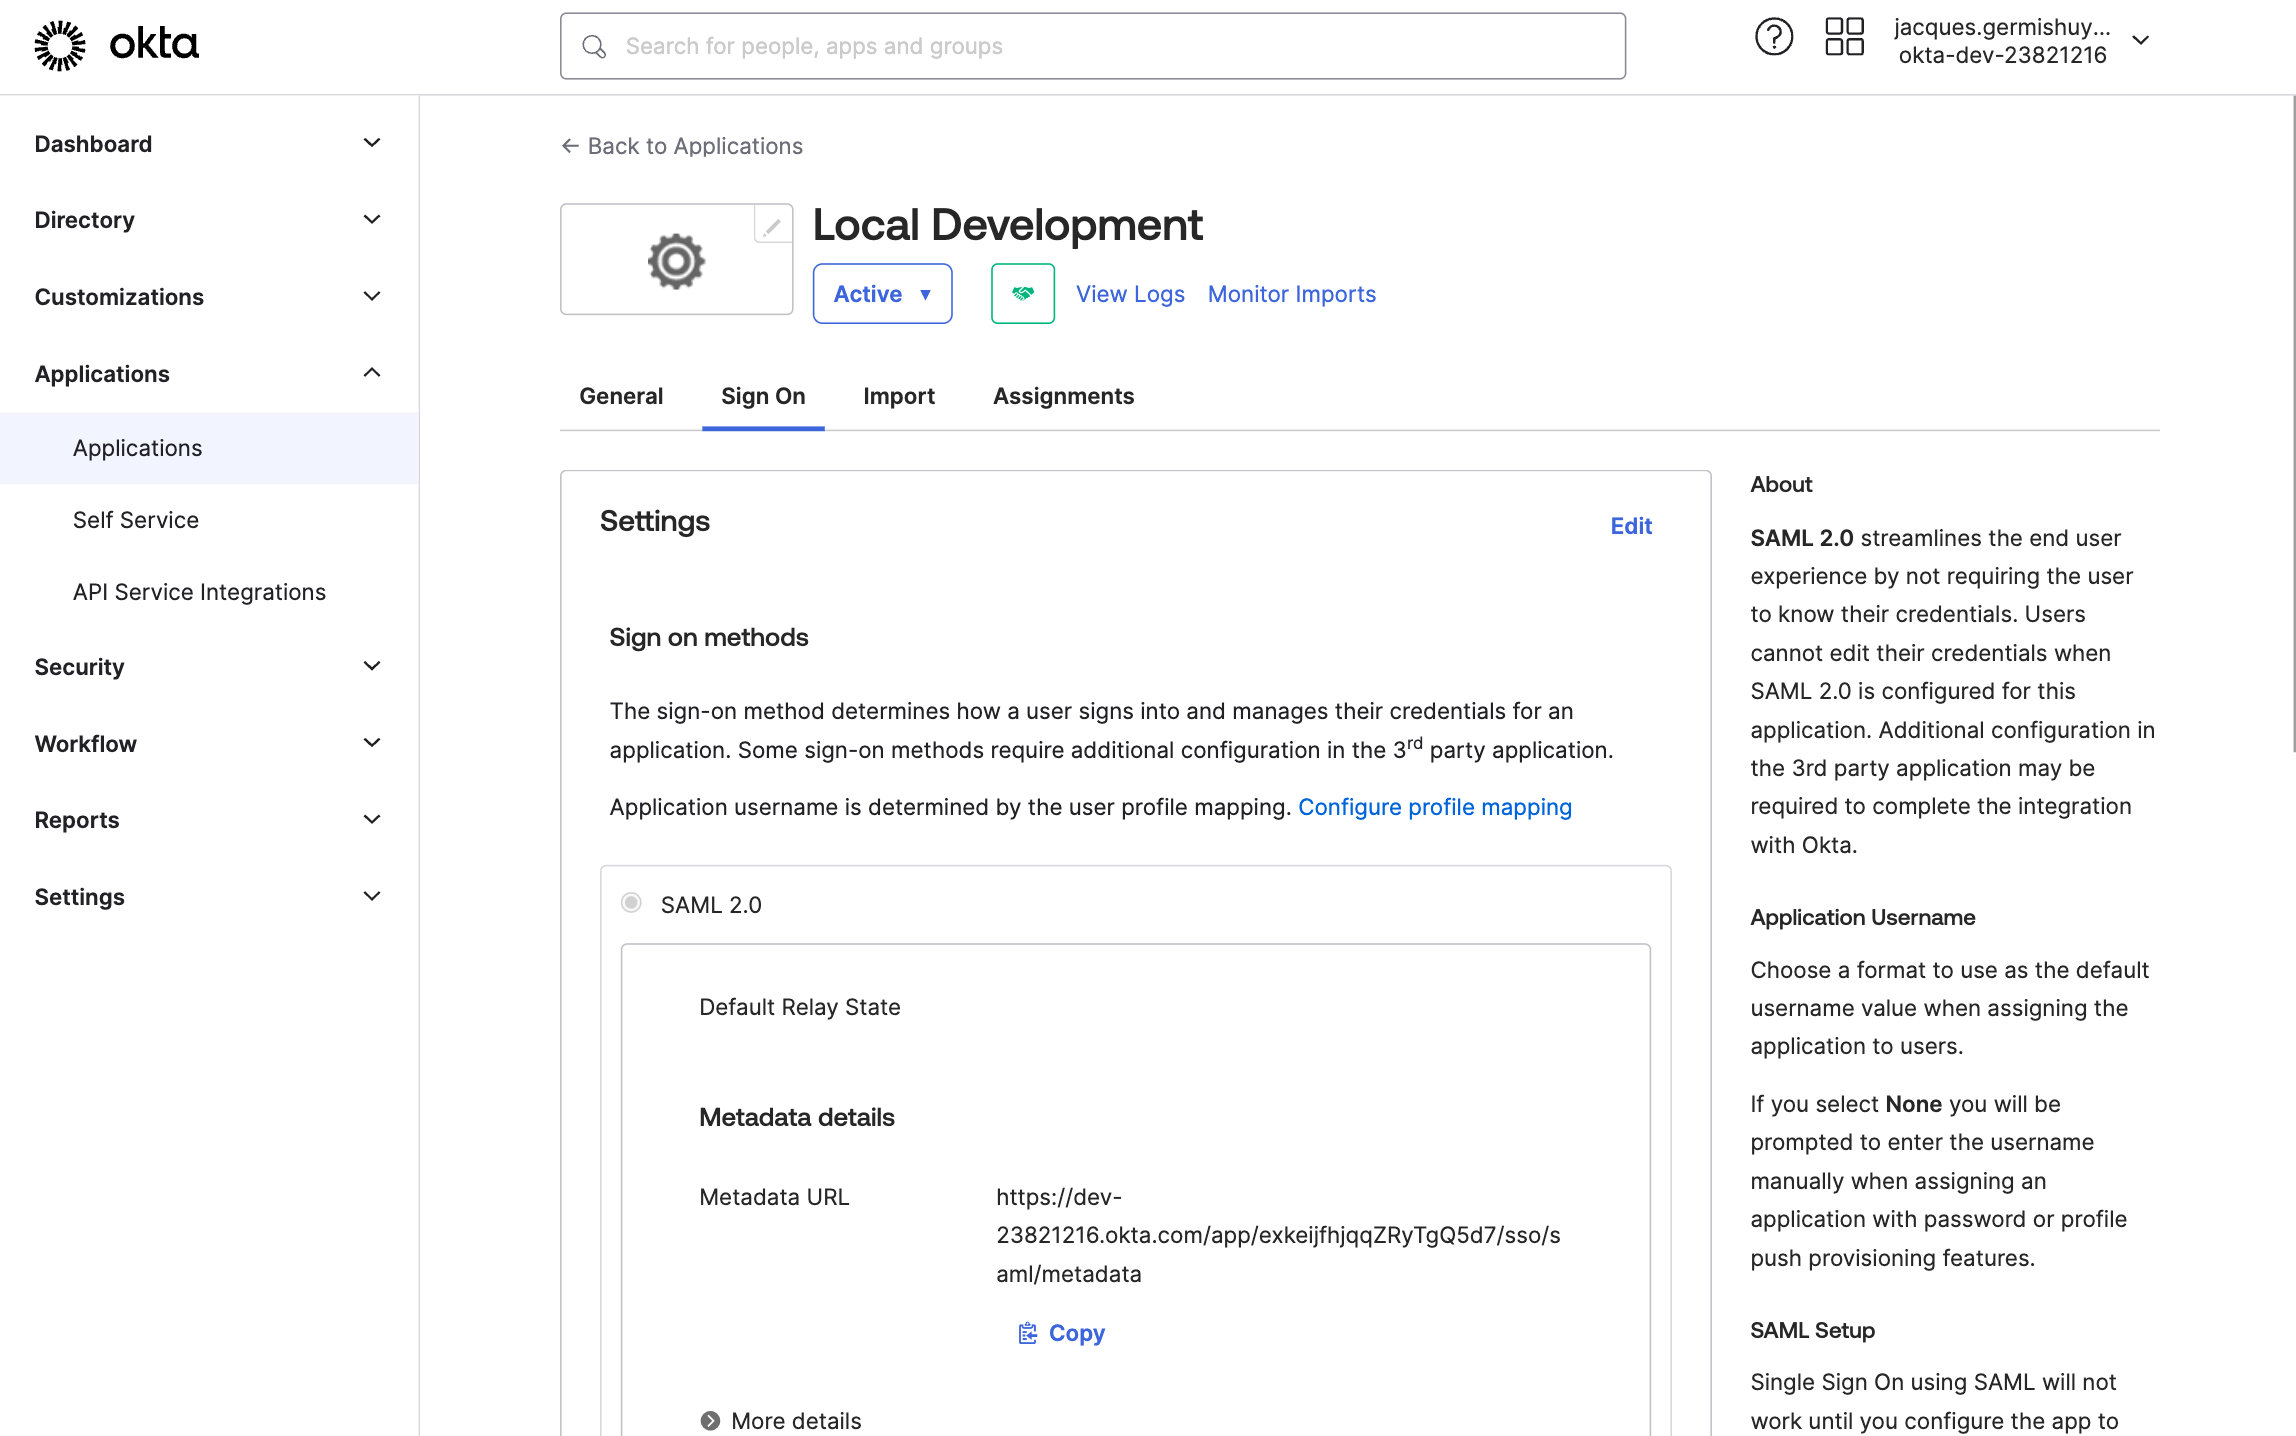Open the help question mark icon
Viewport: 2296px width, 1436px height.
tap(1773, 38)
